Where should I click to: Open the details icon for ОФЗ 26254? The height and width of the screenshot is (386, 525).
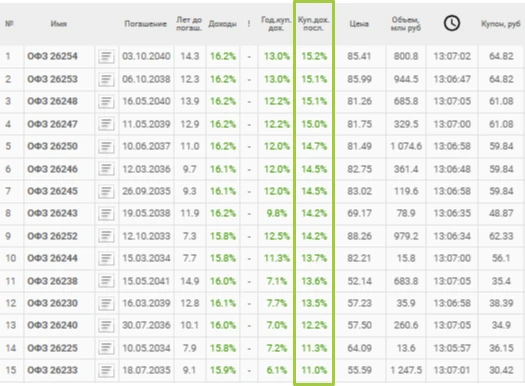point(106,56)
